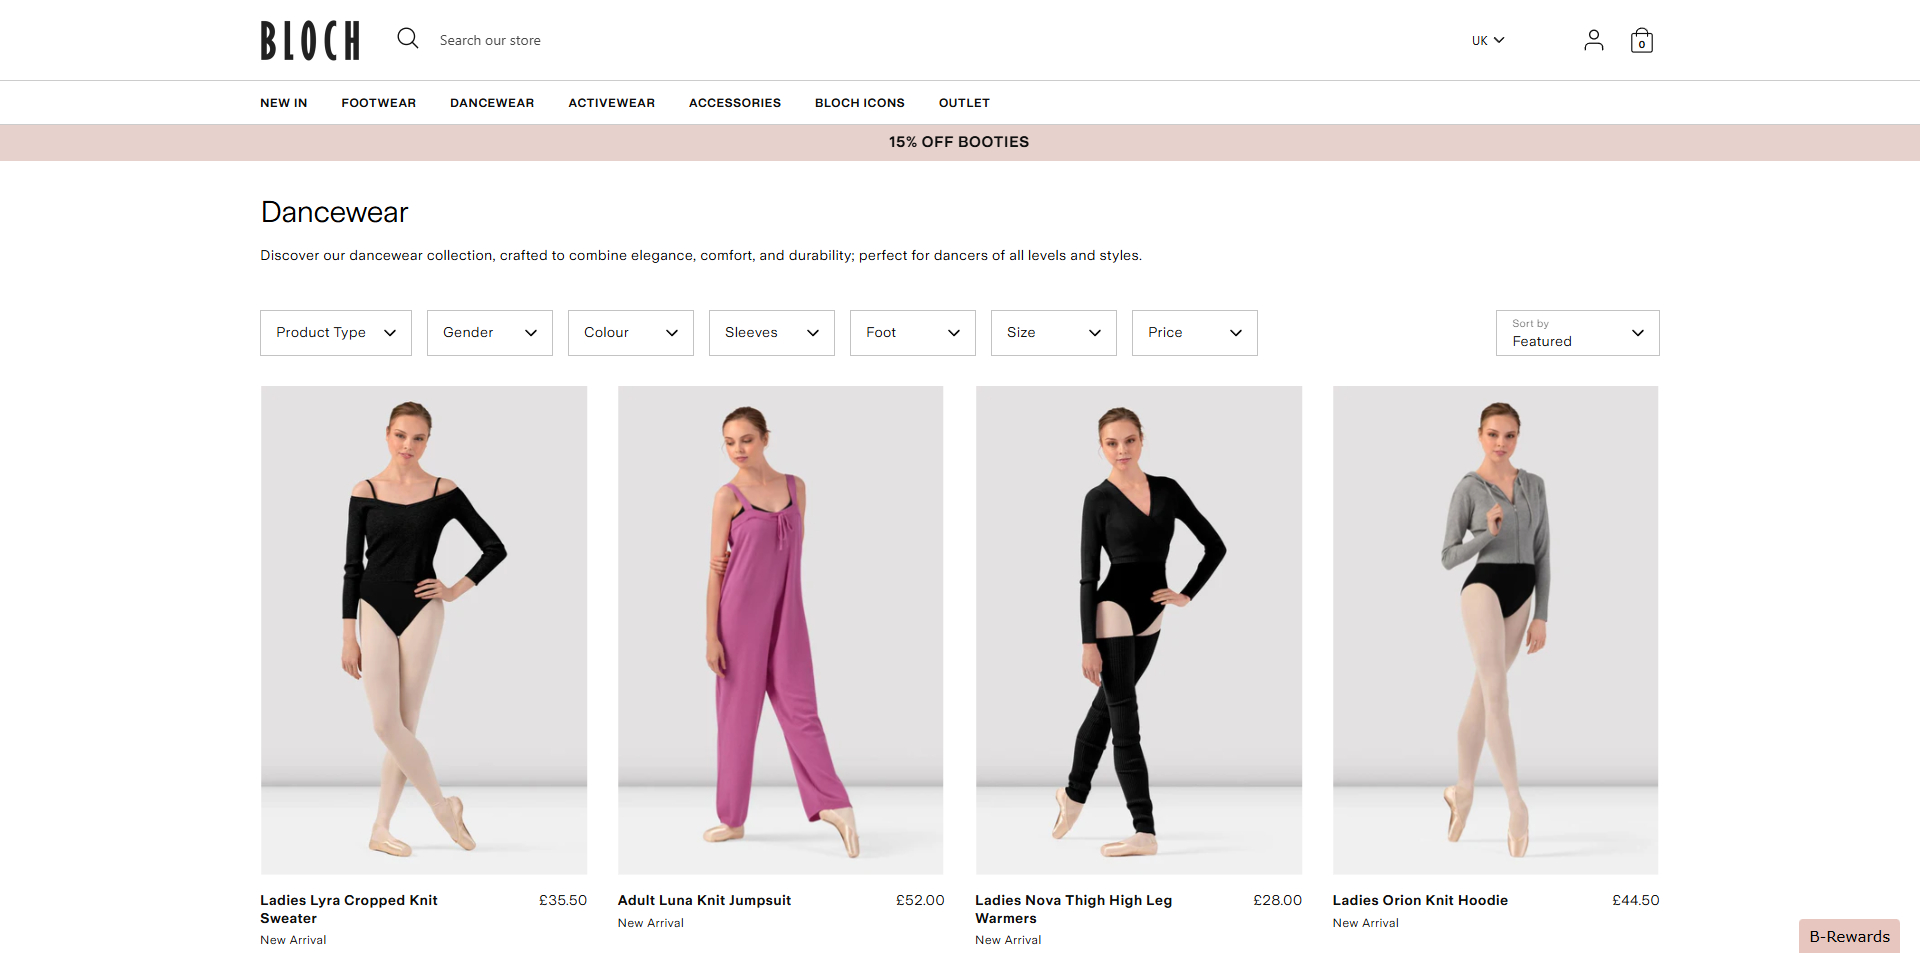Open the UK region selector
The height and width of the screenshot is (953, 1920).
point(1487,40)
